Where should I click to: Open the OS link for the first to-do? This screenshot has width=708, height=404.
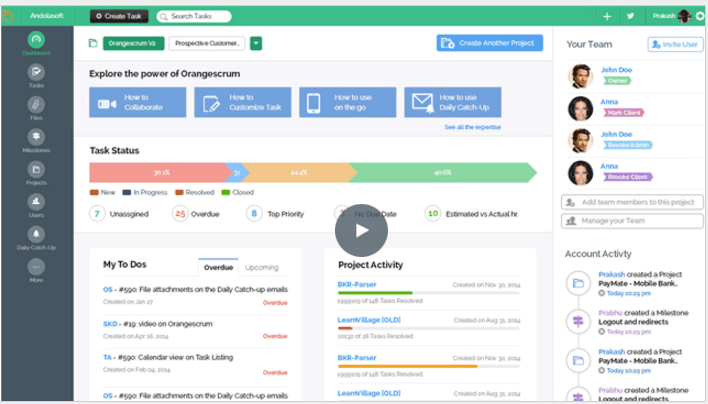click(x=107, y=290)
